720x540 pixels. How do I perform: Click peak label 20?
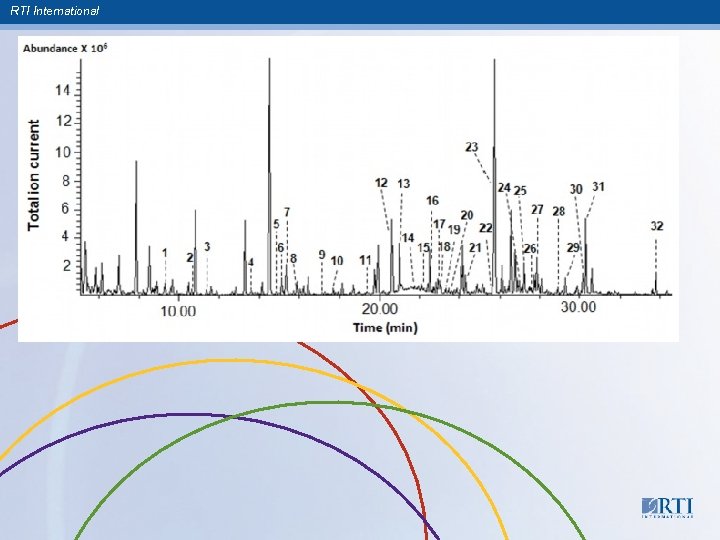click(467, 215)
